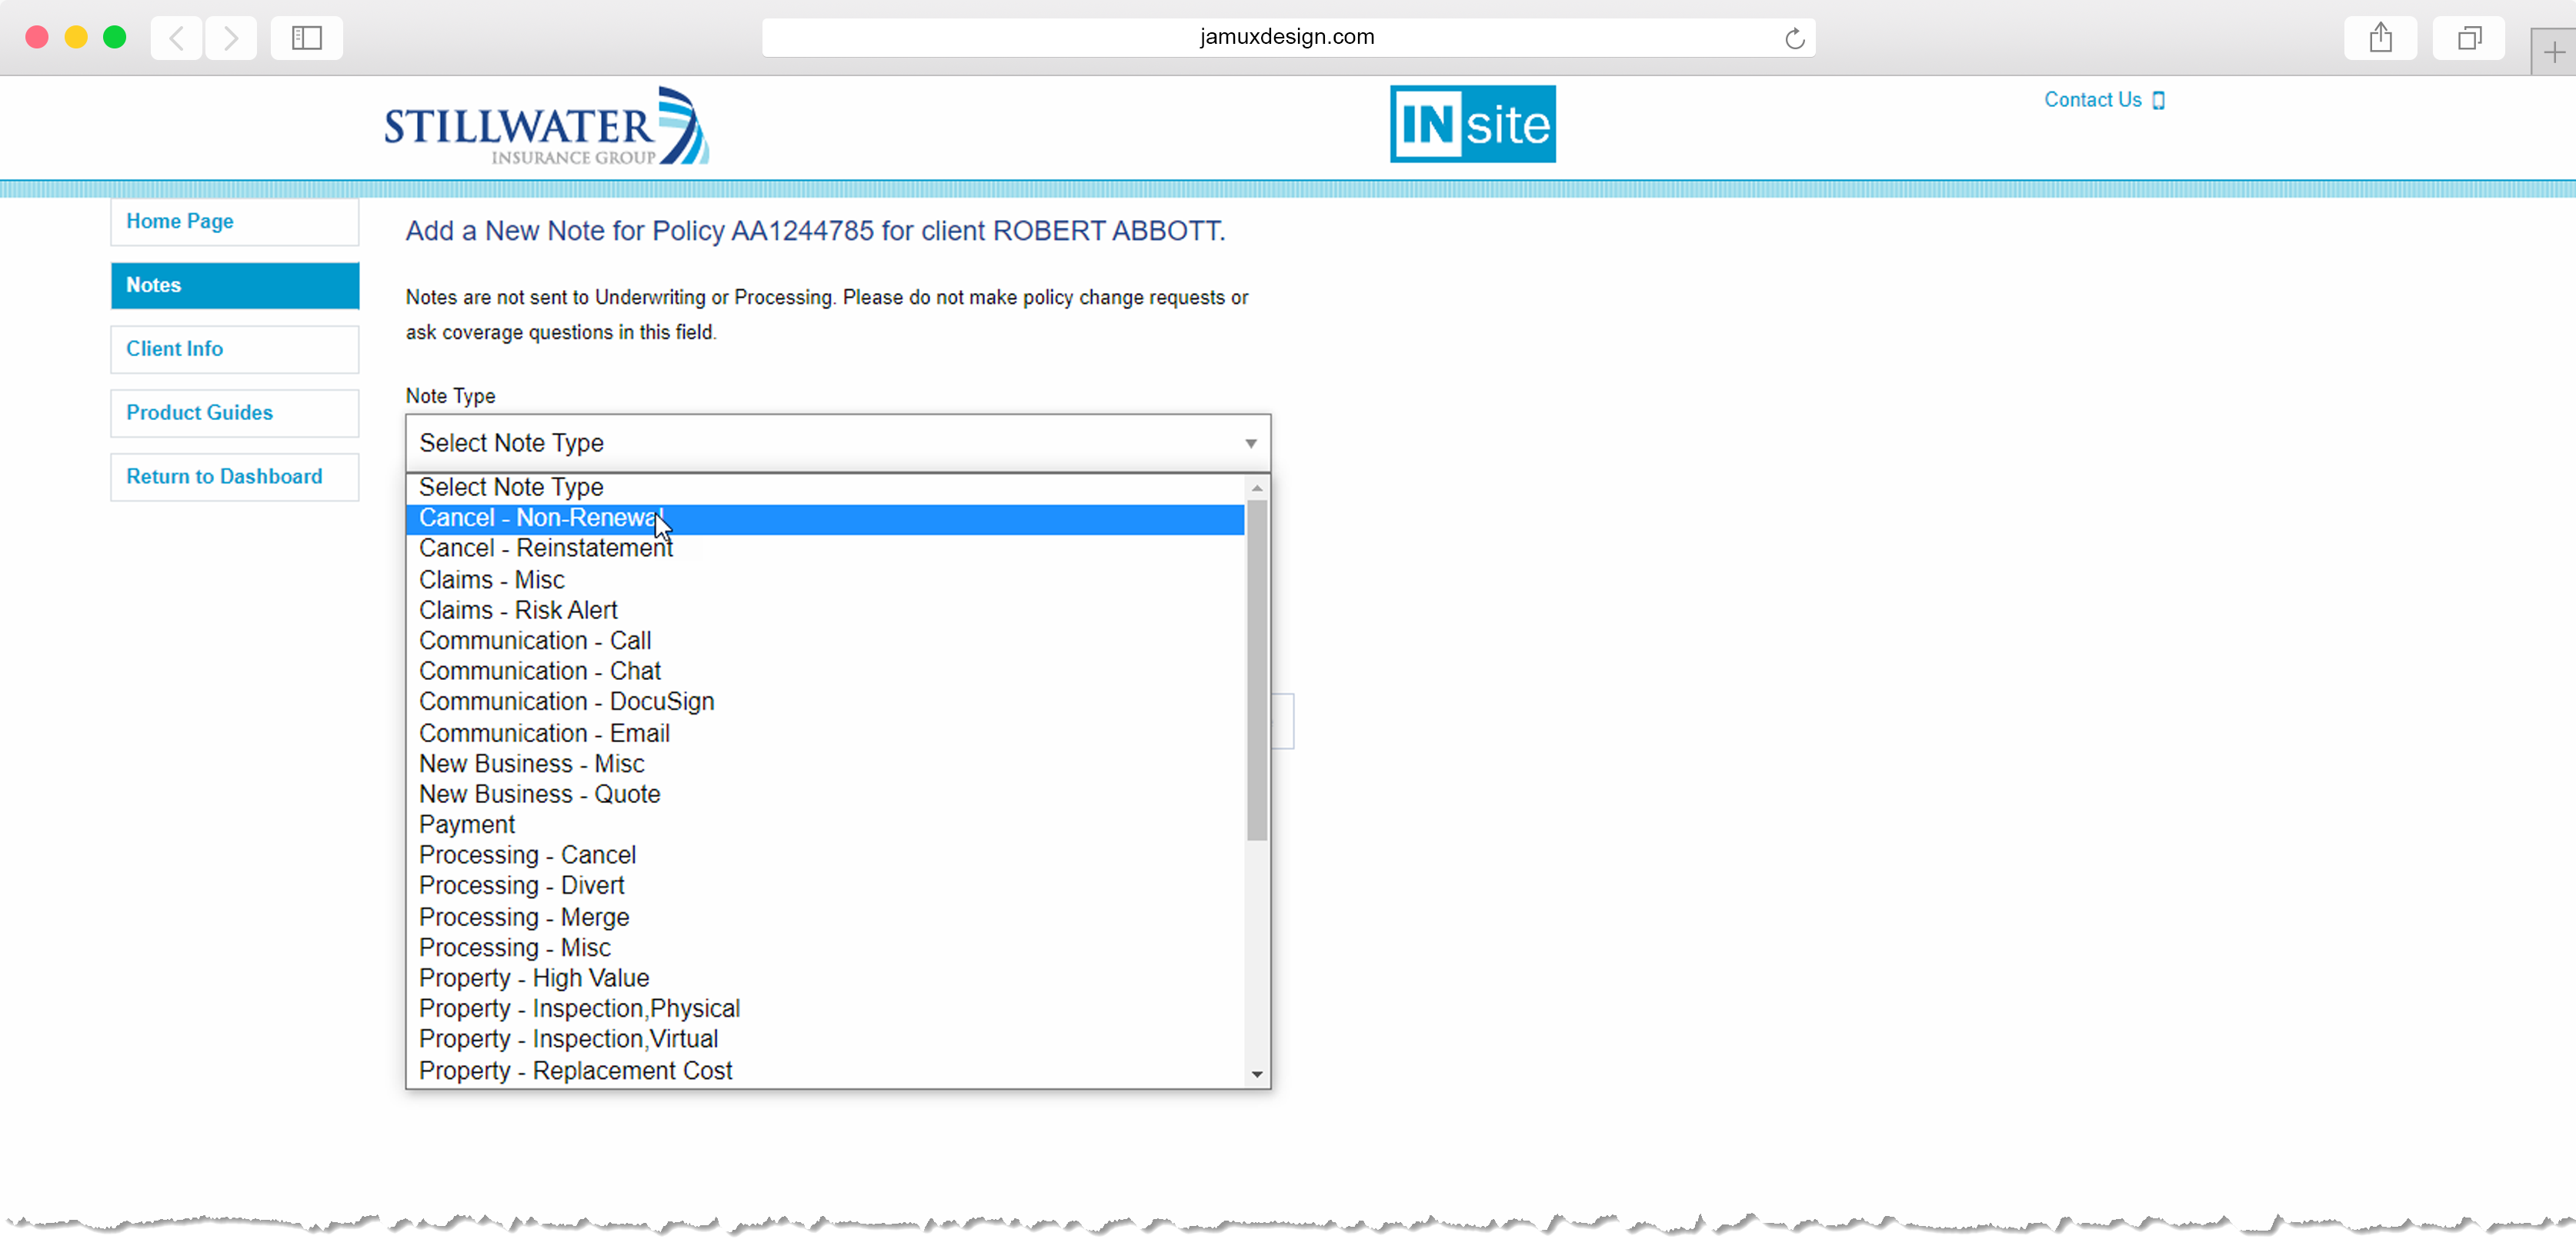Toggle the browser sidebar icon
The width and height of the screenshot is (2576, 1246).
(306, 38)
